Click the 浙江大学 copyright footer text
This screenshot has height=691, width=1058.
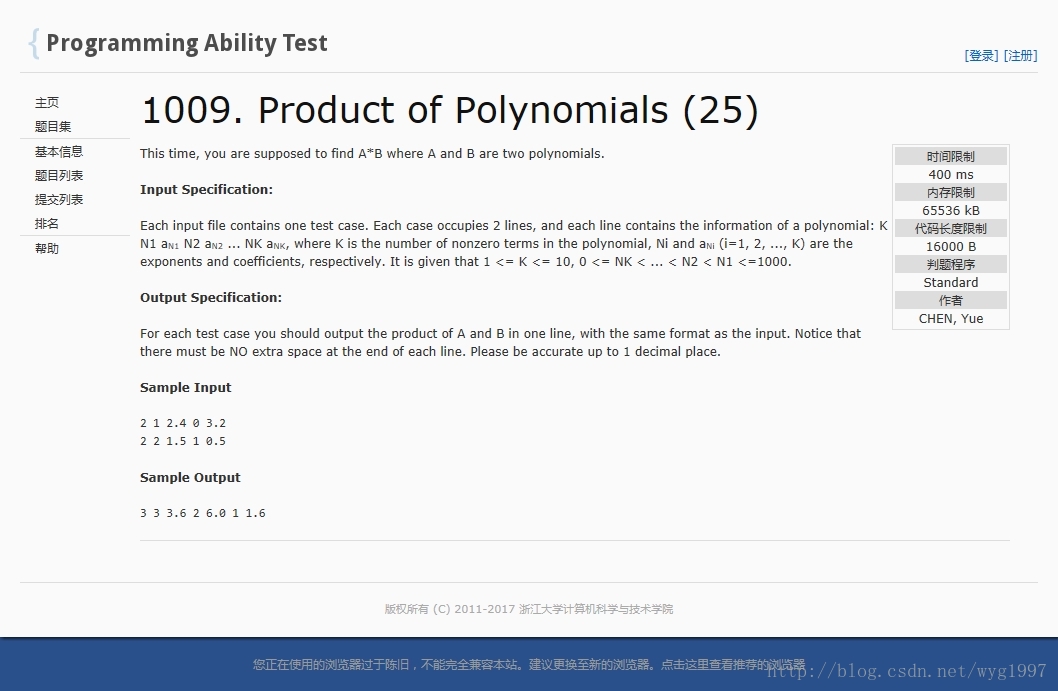(x=528, y=609)
